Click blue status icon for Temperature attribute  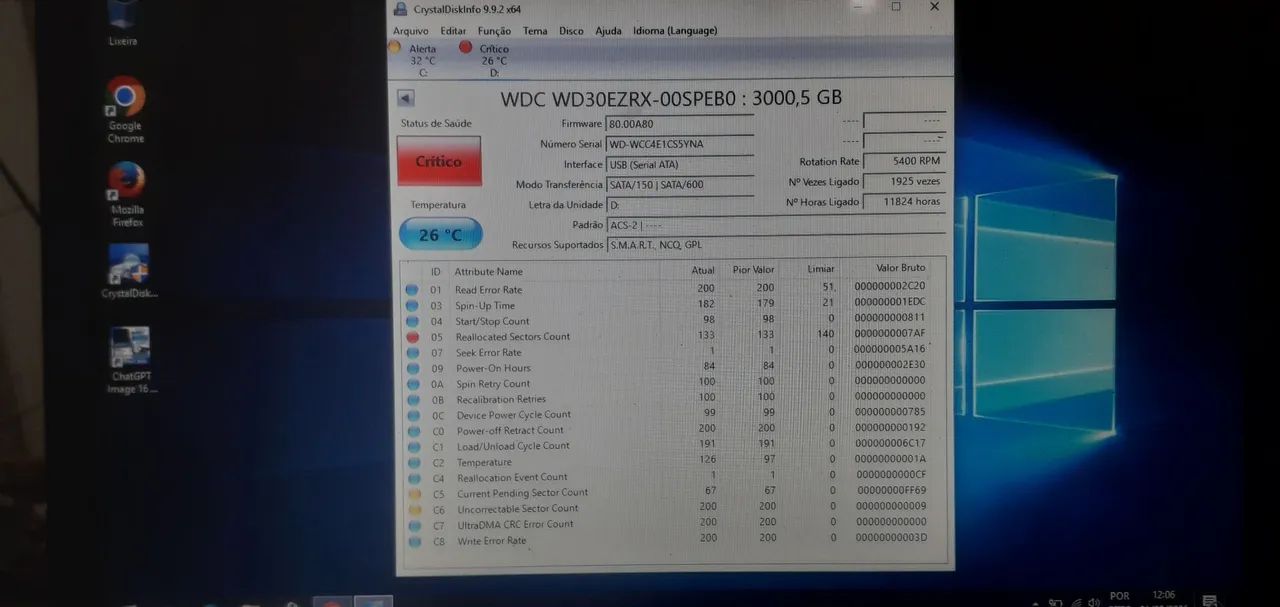coord(412,462)
